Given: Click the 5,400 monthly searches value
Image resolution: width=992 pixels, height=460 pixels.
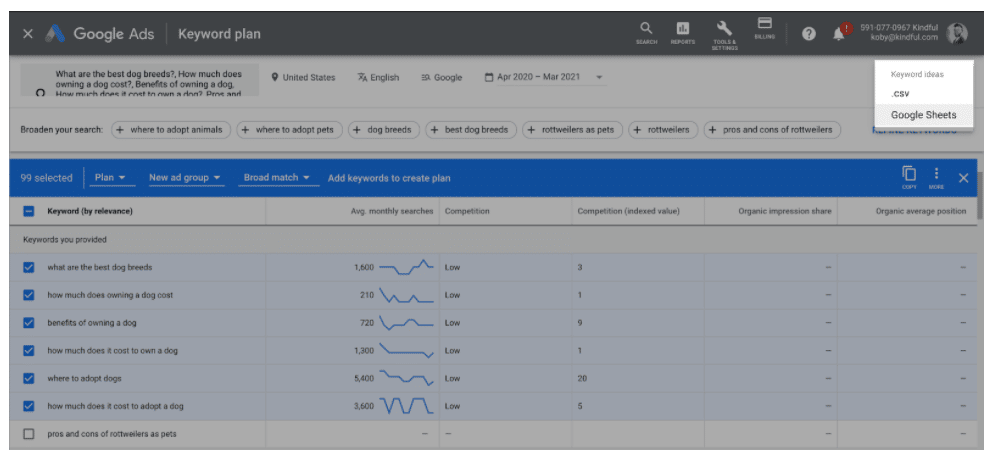Looking at the screenshot, I should 364,378.
